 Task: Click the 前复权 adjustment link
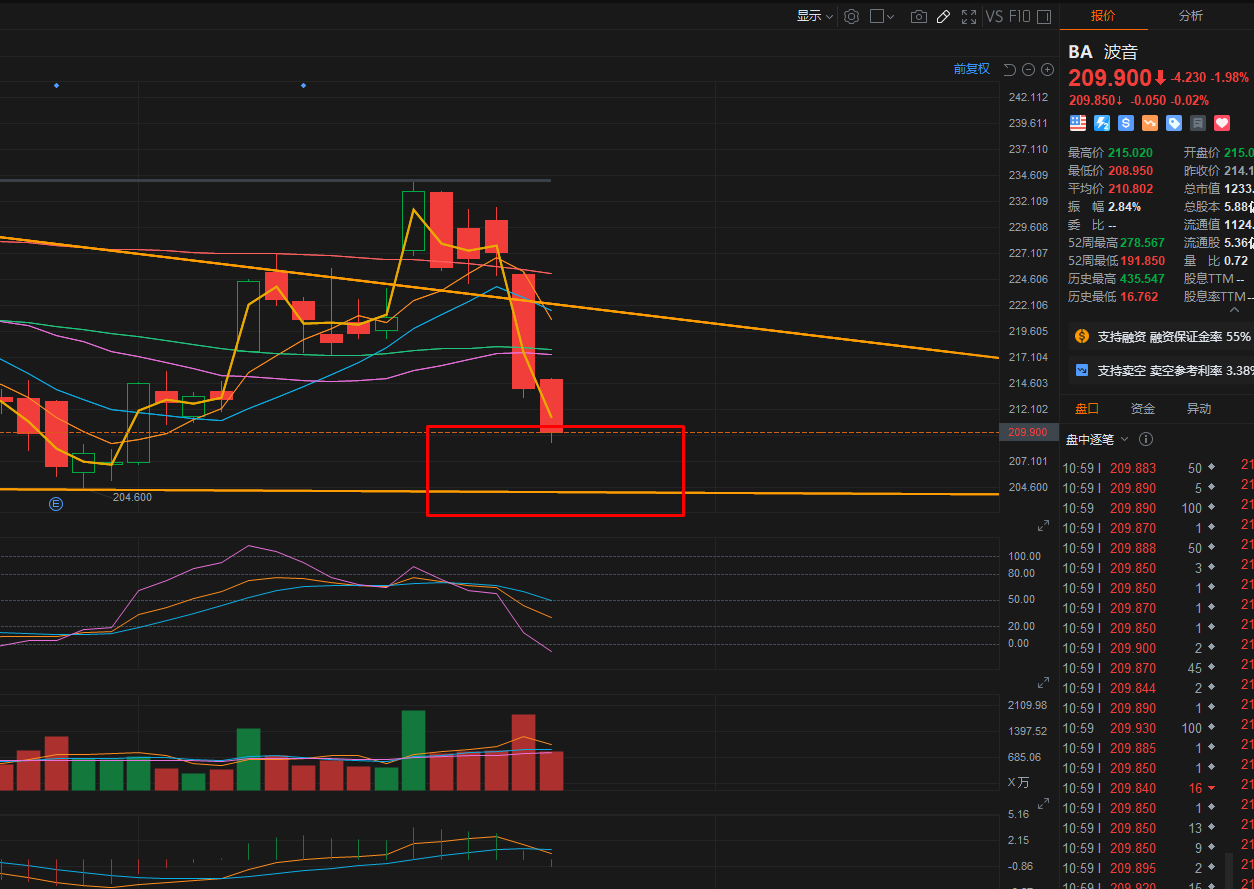971,69
